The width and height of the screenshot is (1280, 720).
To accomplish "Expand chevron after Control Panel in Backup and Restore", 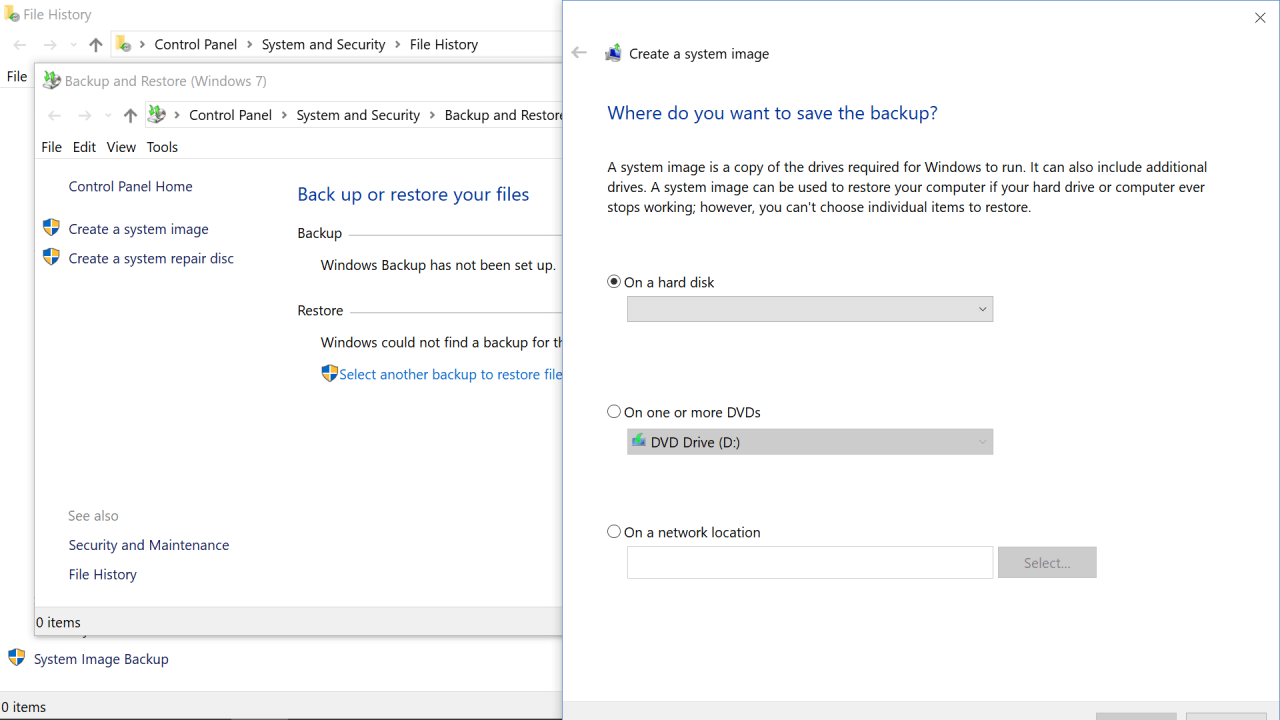I will pos(285,115).
